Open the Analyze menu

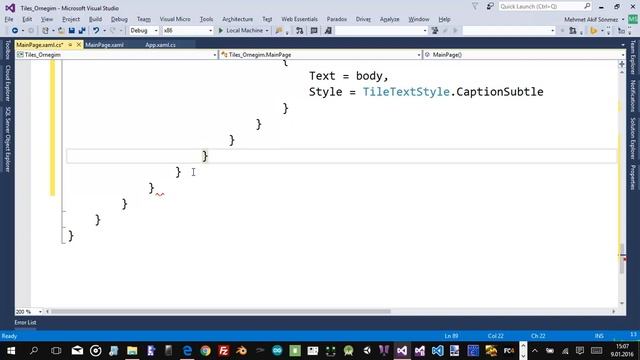pyautogui.click(x=389, y=19)
